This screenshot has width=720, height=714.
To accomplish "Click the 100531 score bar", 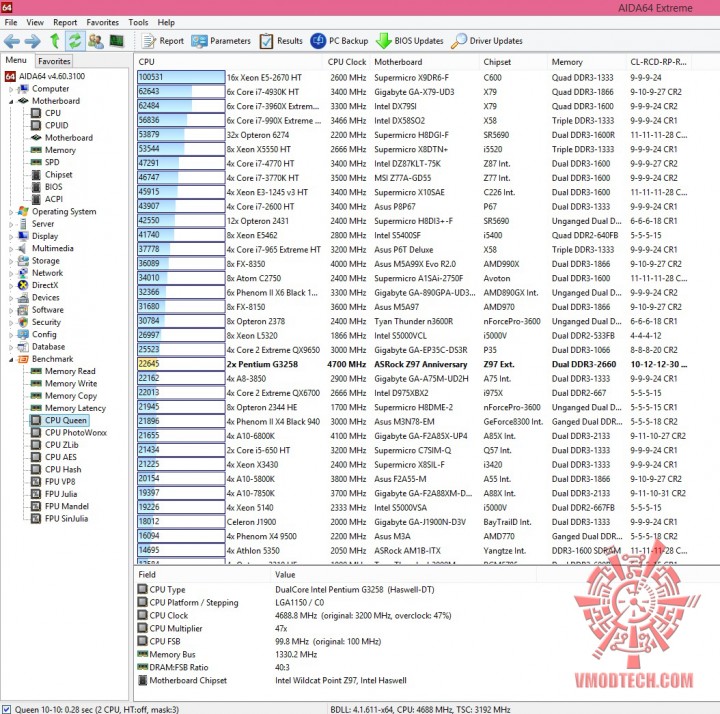I will click(181, 77).
